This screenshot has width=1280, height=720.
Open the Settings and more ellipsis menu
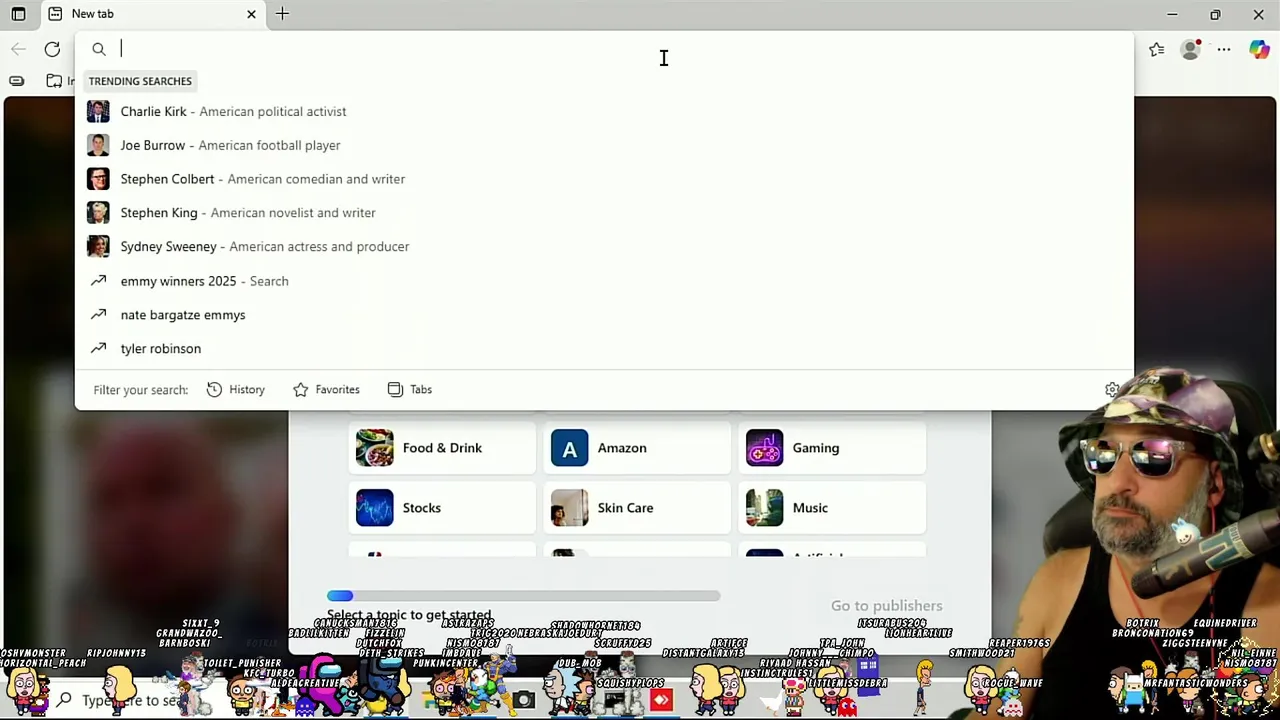(1224, 49)
